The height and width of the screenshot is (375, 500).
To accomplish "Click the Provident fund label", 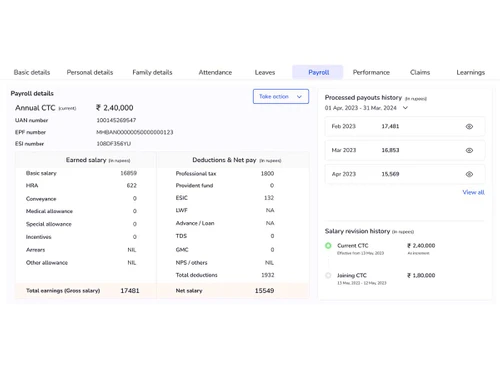I will point(194,185).
